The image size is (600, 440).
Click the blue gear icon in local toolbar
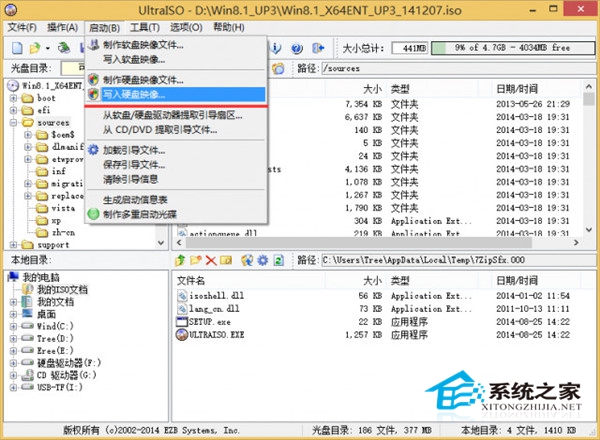(263, 260)
